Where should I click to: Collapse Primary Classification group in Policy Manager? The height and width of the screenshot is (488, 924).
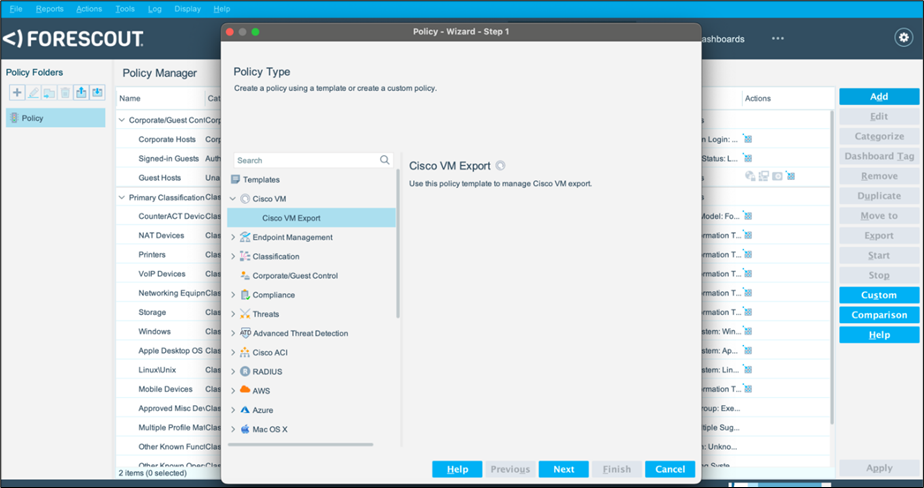[122, 197]
